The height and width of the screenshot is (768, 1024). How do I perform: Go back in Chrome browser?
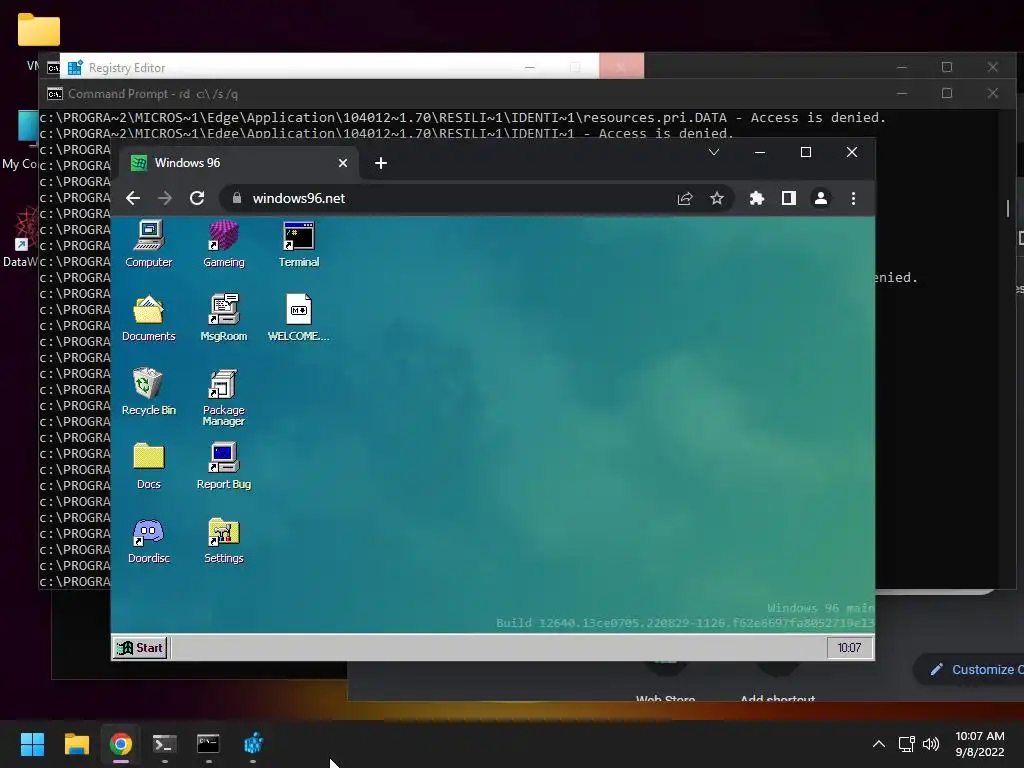133,199
